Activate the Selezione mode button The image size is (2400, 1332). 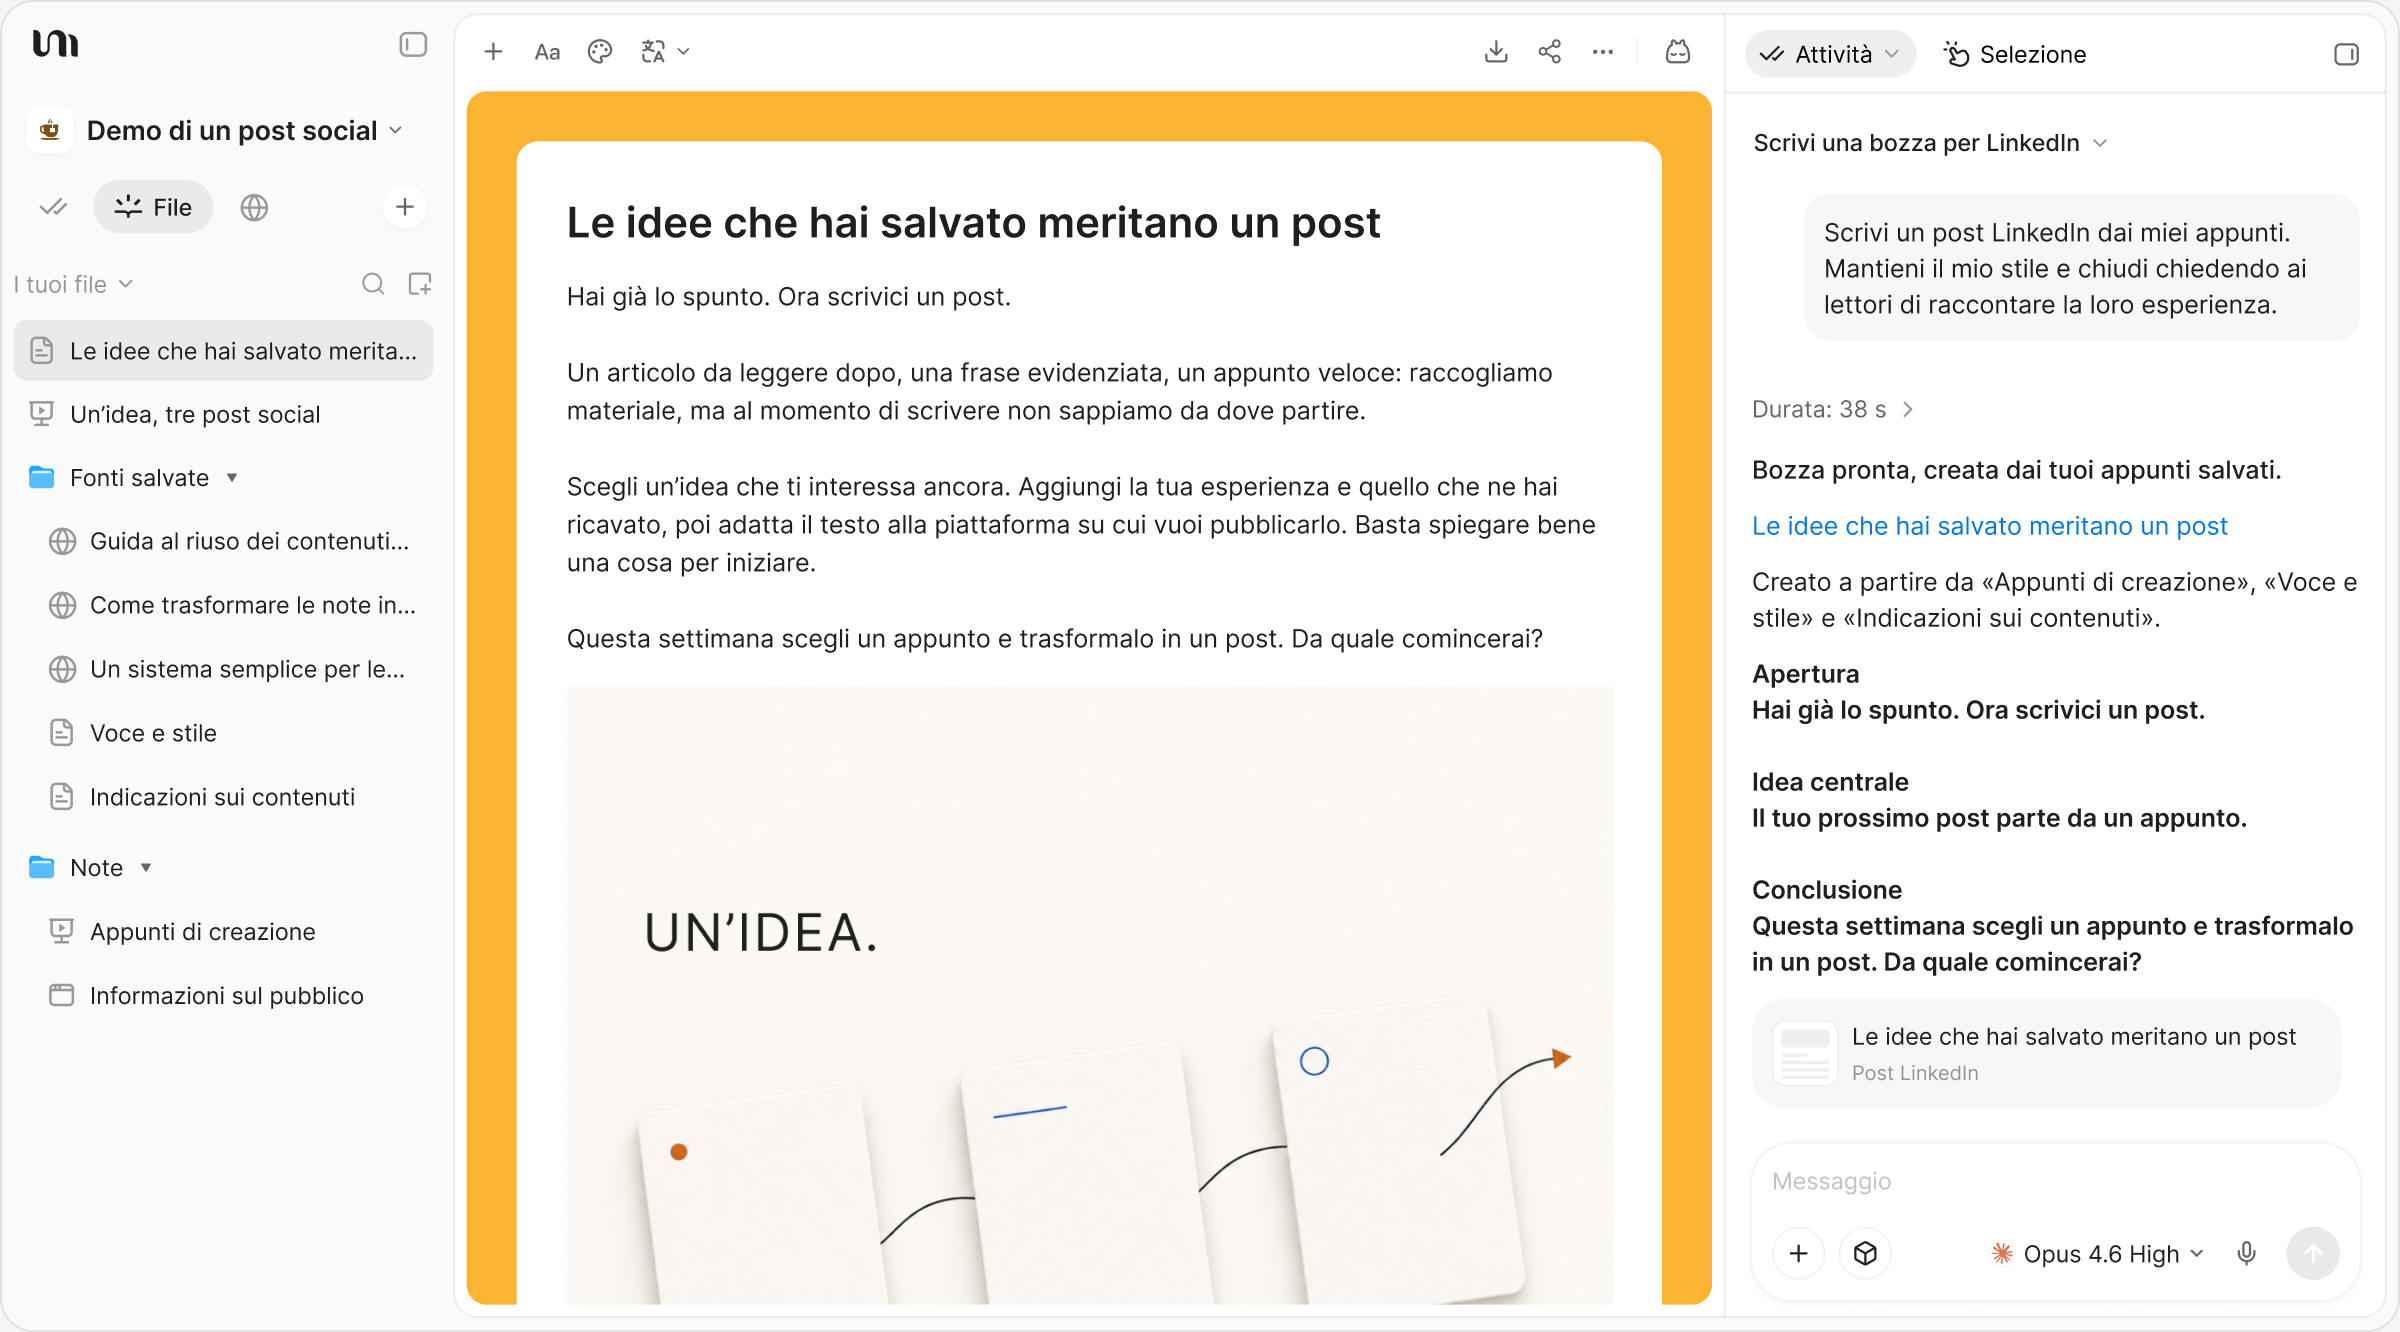coord(2015,54)
